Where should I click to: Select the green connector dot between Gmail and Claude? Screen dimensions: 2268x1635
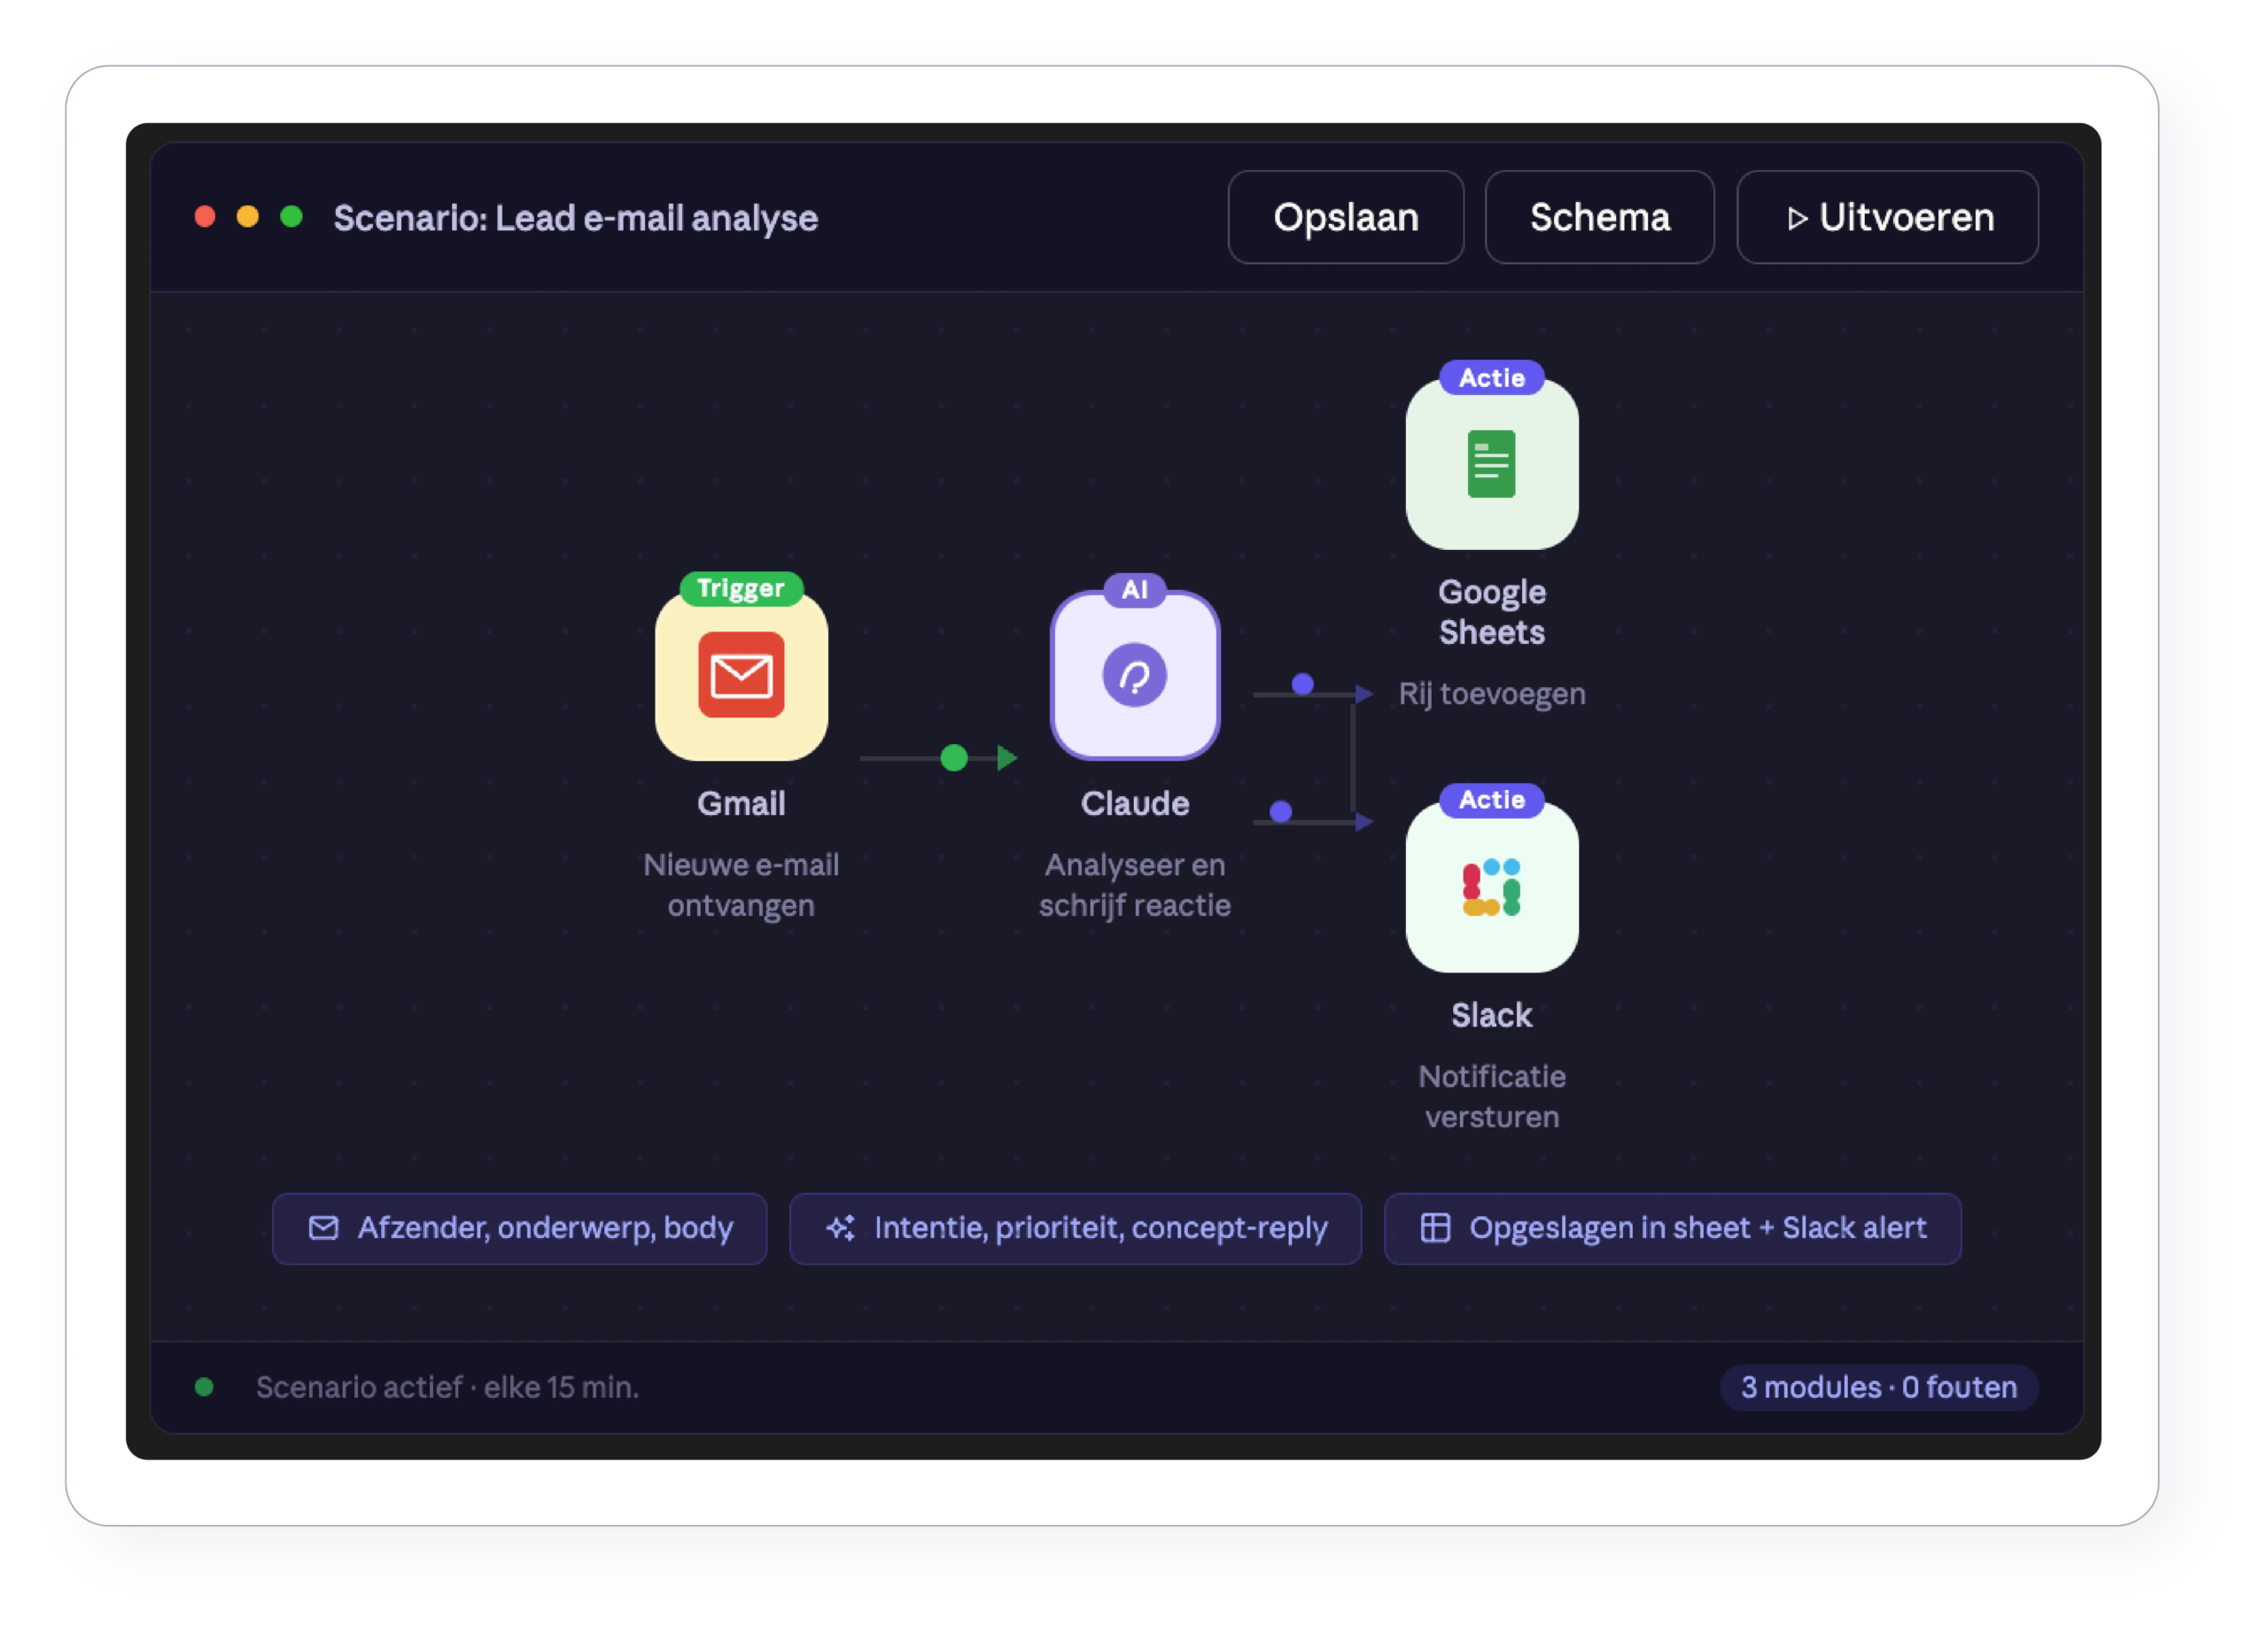(x=954, y=758)
